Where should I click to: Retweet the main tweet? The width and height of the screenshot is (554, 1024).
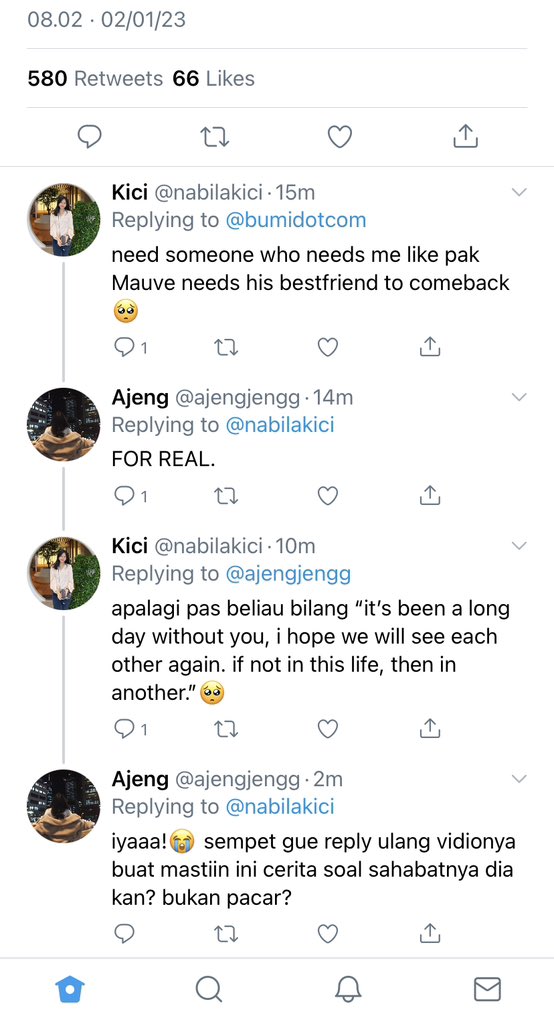point(214,136)
